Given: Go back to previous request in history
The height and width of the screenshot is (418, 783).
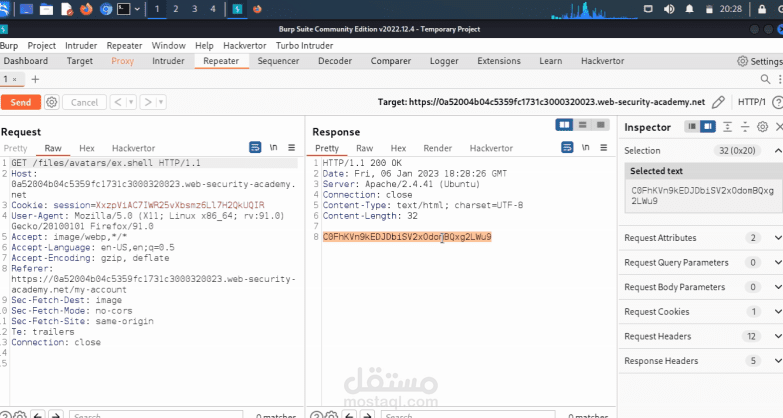Looking at the screenshot, I should 117,102.
